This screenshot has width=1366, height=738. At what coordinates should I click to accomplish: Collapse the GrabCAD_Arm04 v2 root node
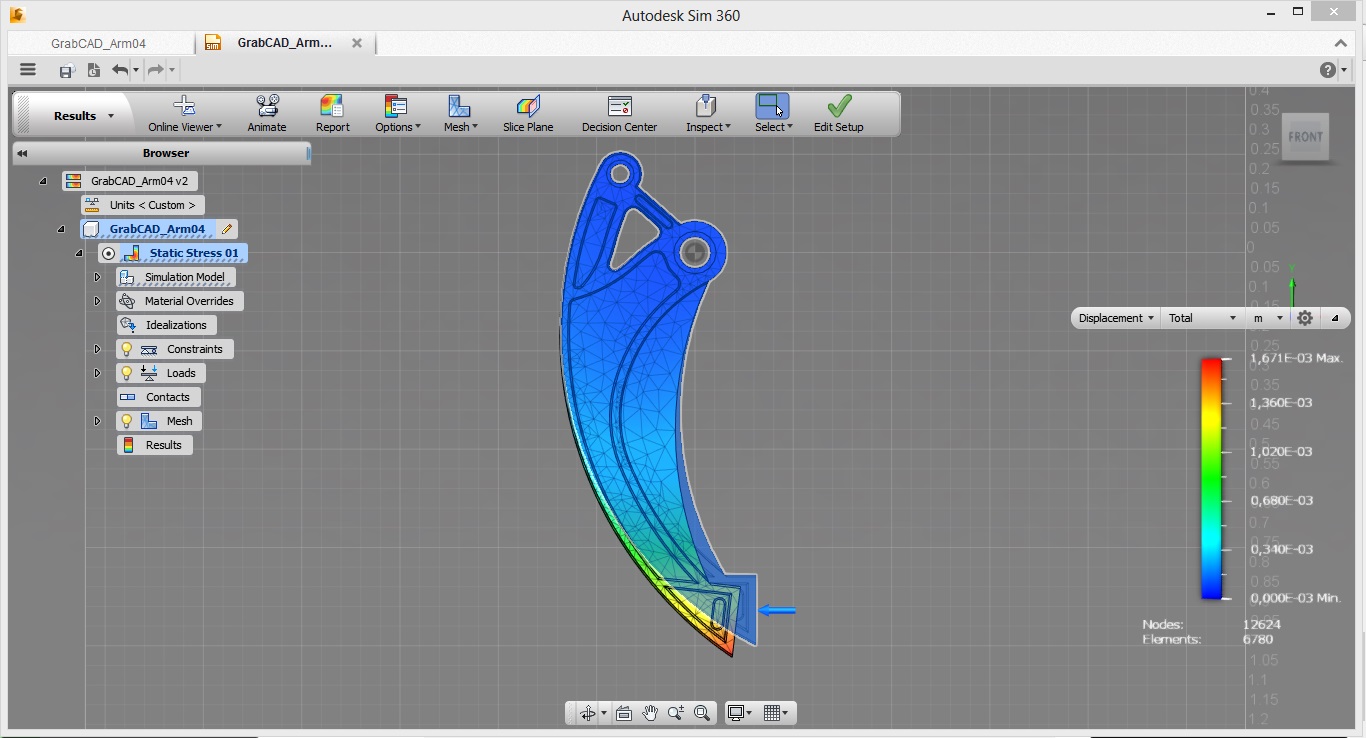pos(43,181)
